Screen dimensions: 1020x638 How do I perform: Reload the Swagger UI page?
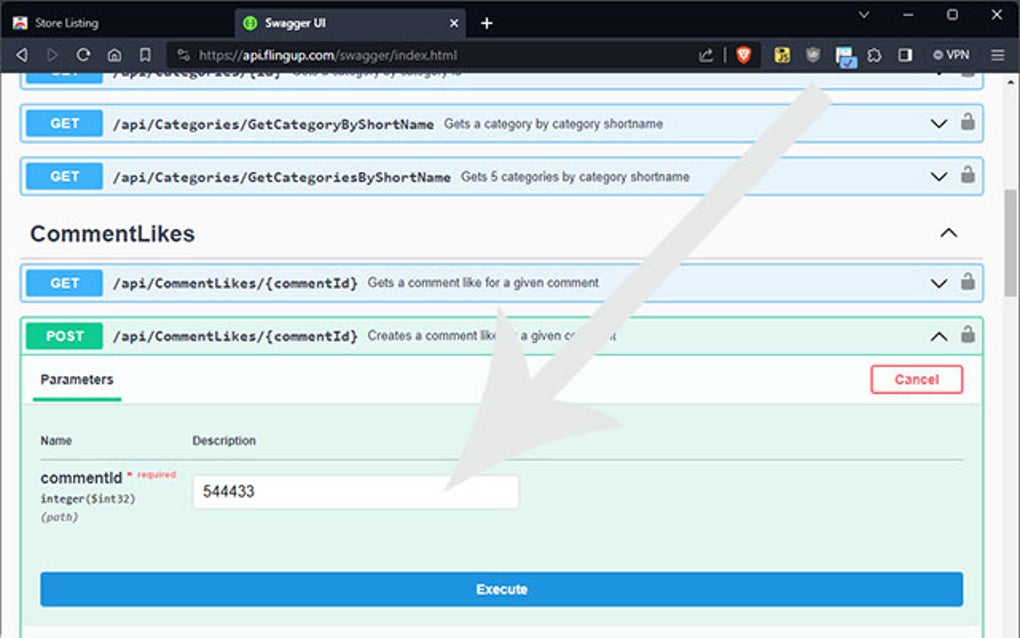tap(85, 55)
